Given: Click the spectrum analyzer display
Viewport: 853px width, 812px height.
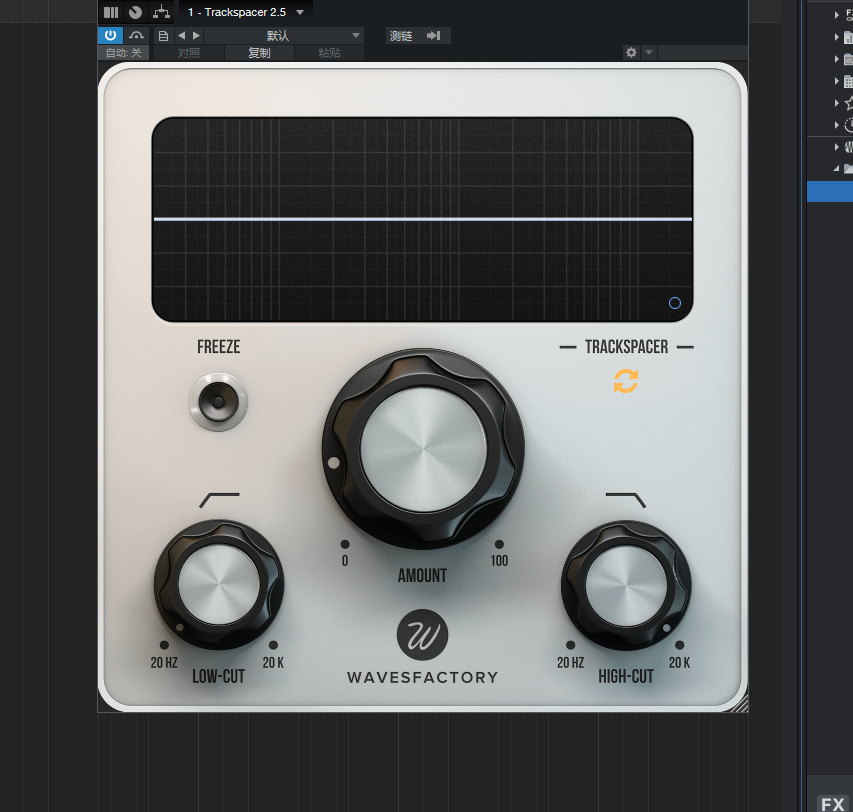Looking at the screenshot, I should point(422,219).
